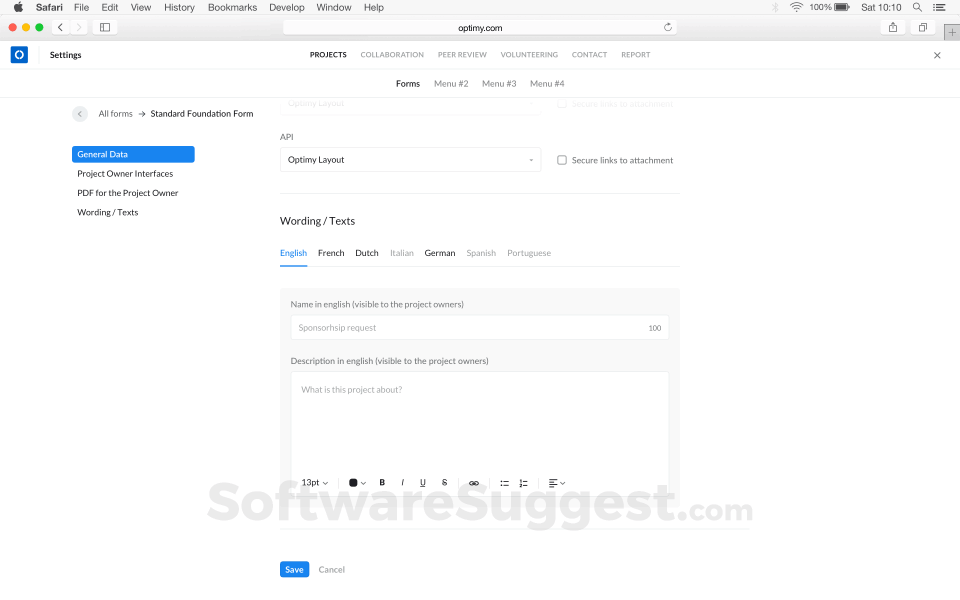Toggle the Safari sidebar
Screen dimensions: 960x600
[x=105, y=27]
